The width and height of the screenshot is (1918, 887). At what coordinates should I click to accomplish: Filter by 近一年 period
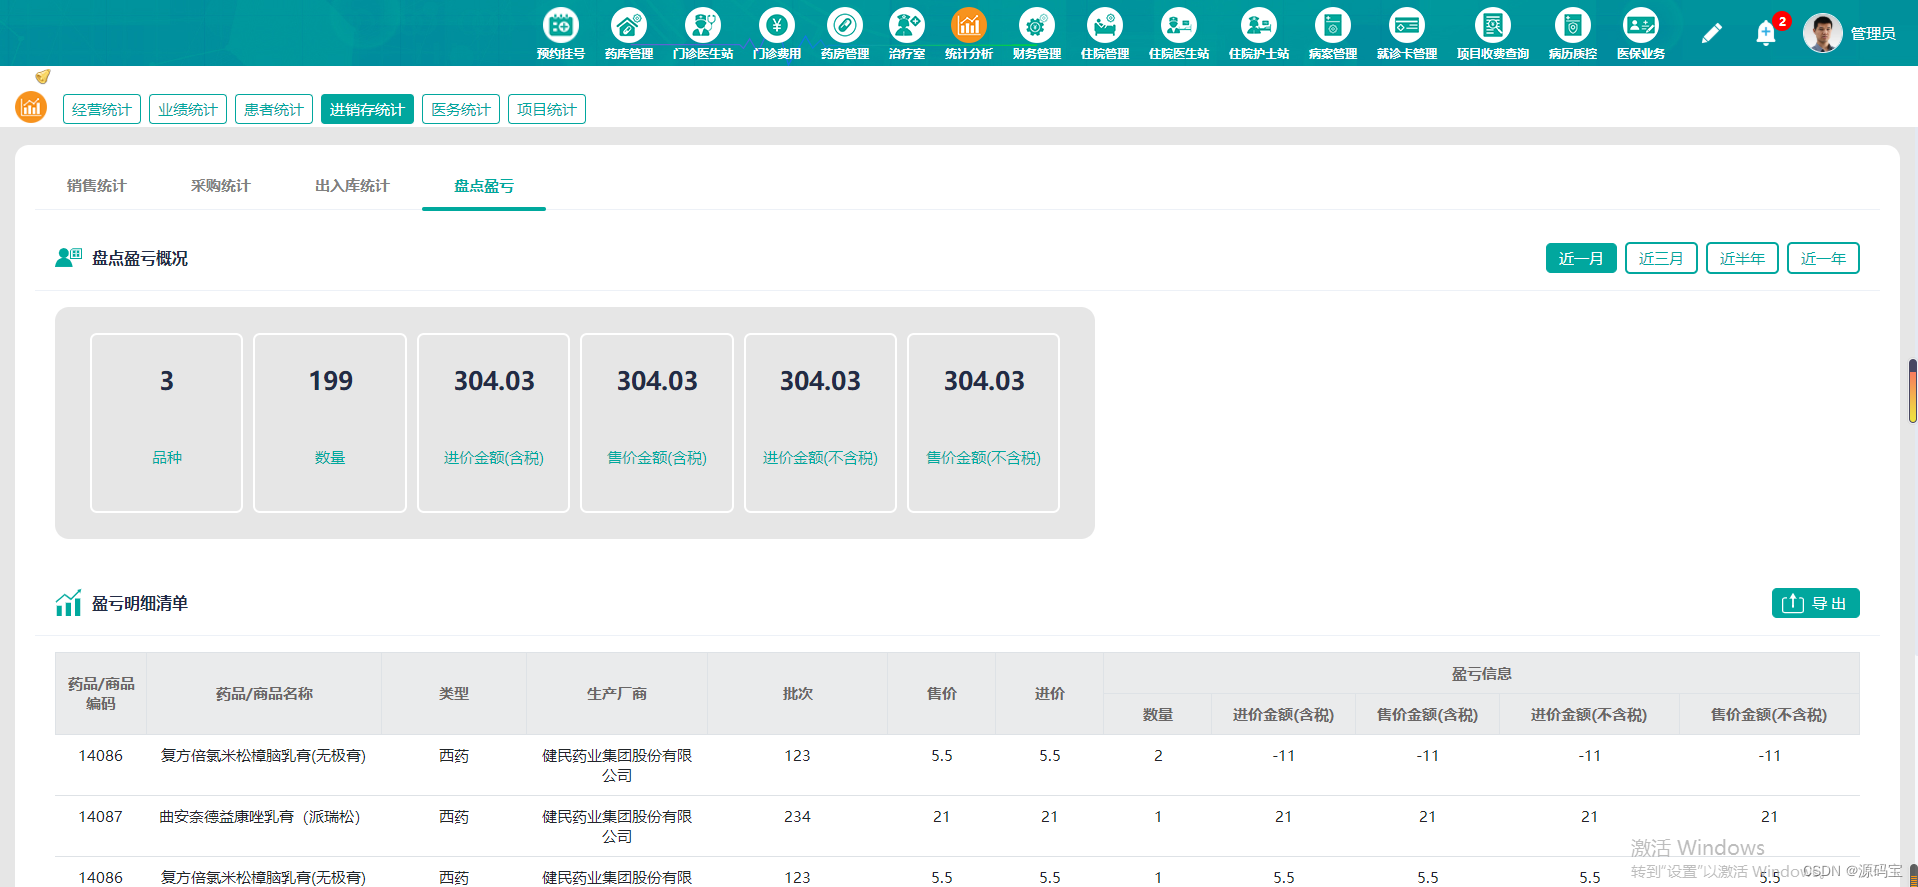click(x=1822, y=258)
